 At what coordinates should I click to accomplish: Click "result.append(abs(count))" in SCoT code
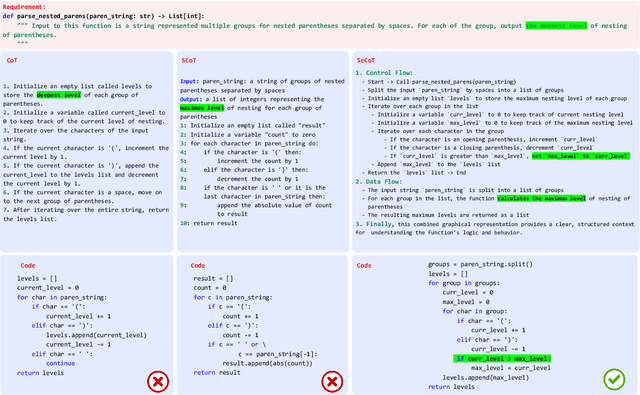coord(267,363)
